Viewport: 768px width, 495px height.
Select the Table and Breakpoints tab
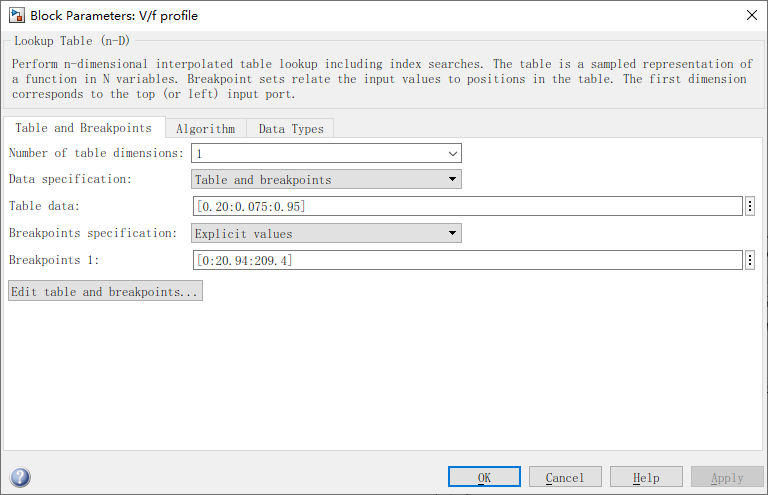point(83,128)
